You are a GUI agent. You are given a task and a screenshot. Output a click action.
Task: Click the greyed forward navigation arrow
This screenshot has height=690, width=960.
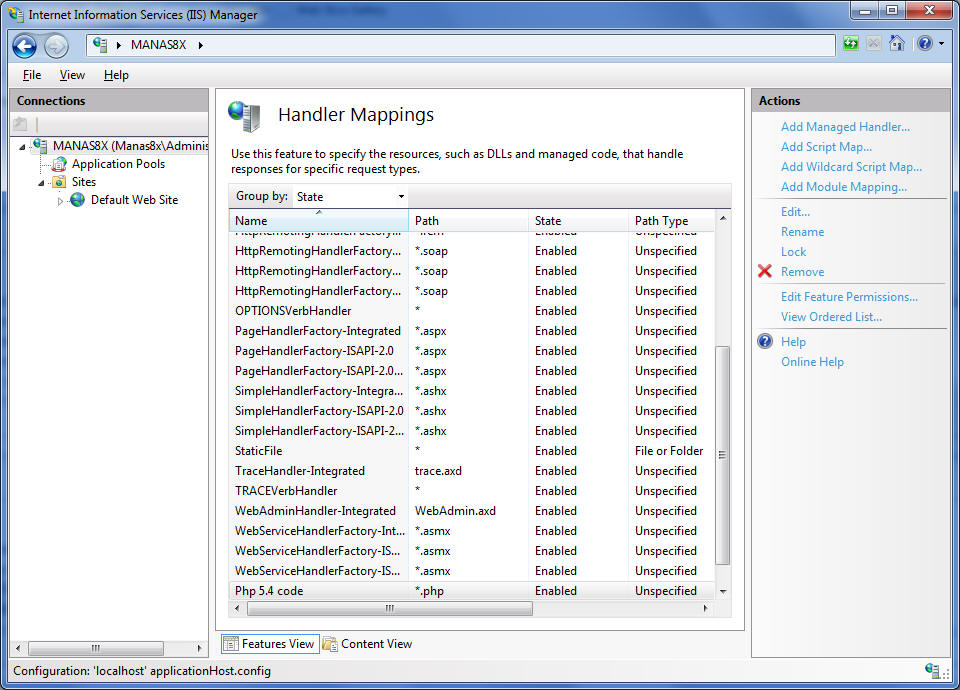click(x=56, y=46)
